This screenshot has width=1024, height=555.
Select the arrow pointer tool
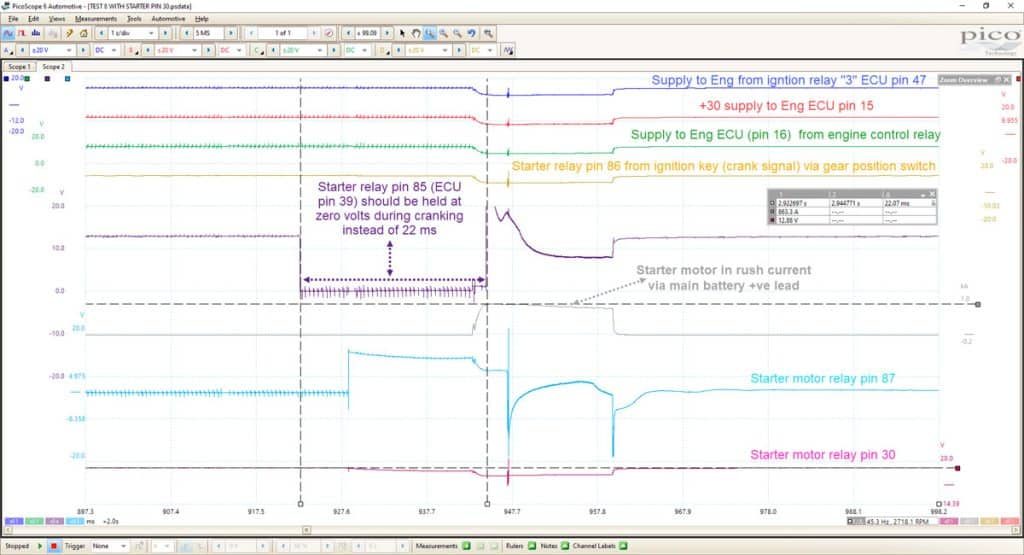click(402, 33)
